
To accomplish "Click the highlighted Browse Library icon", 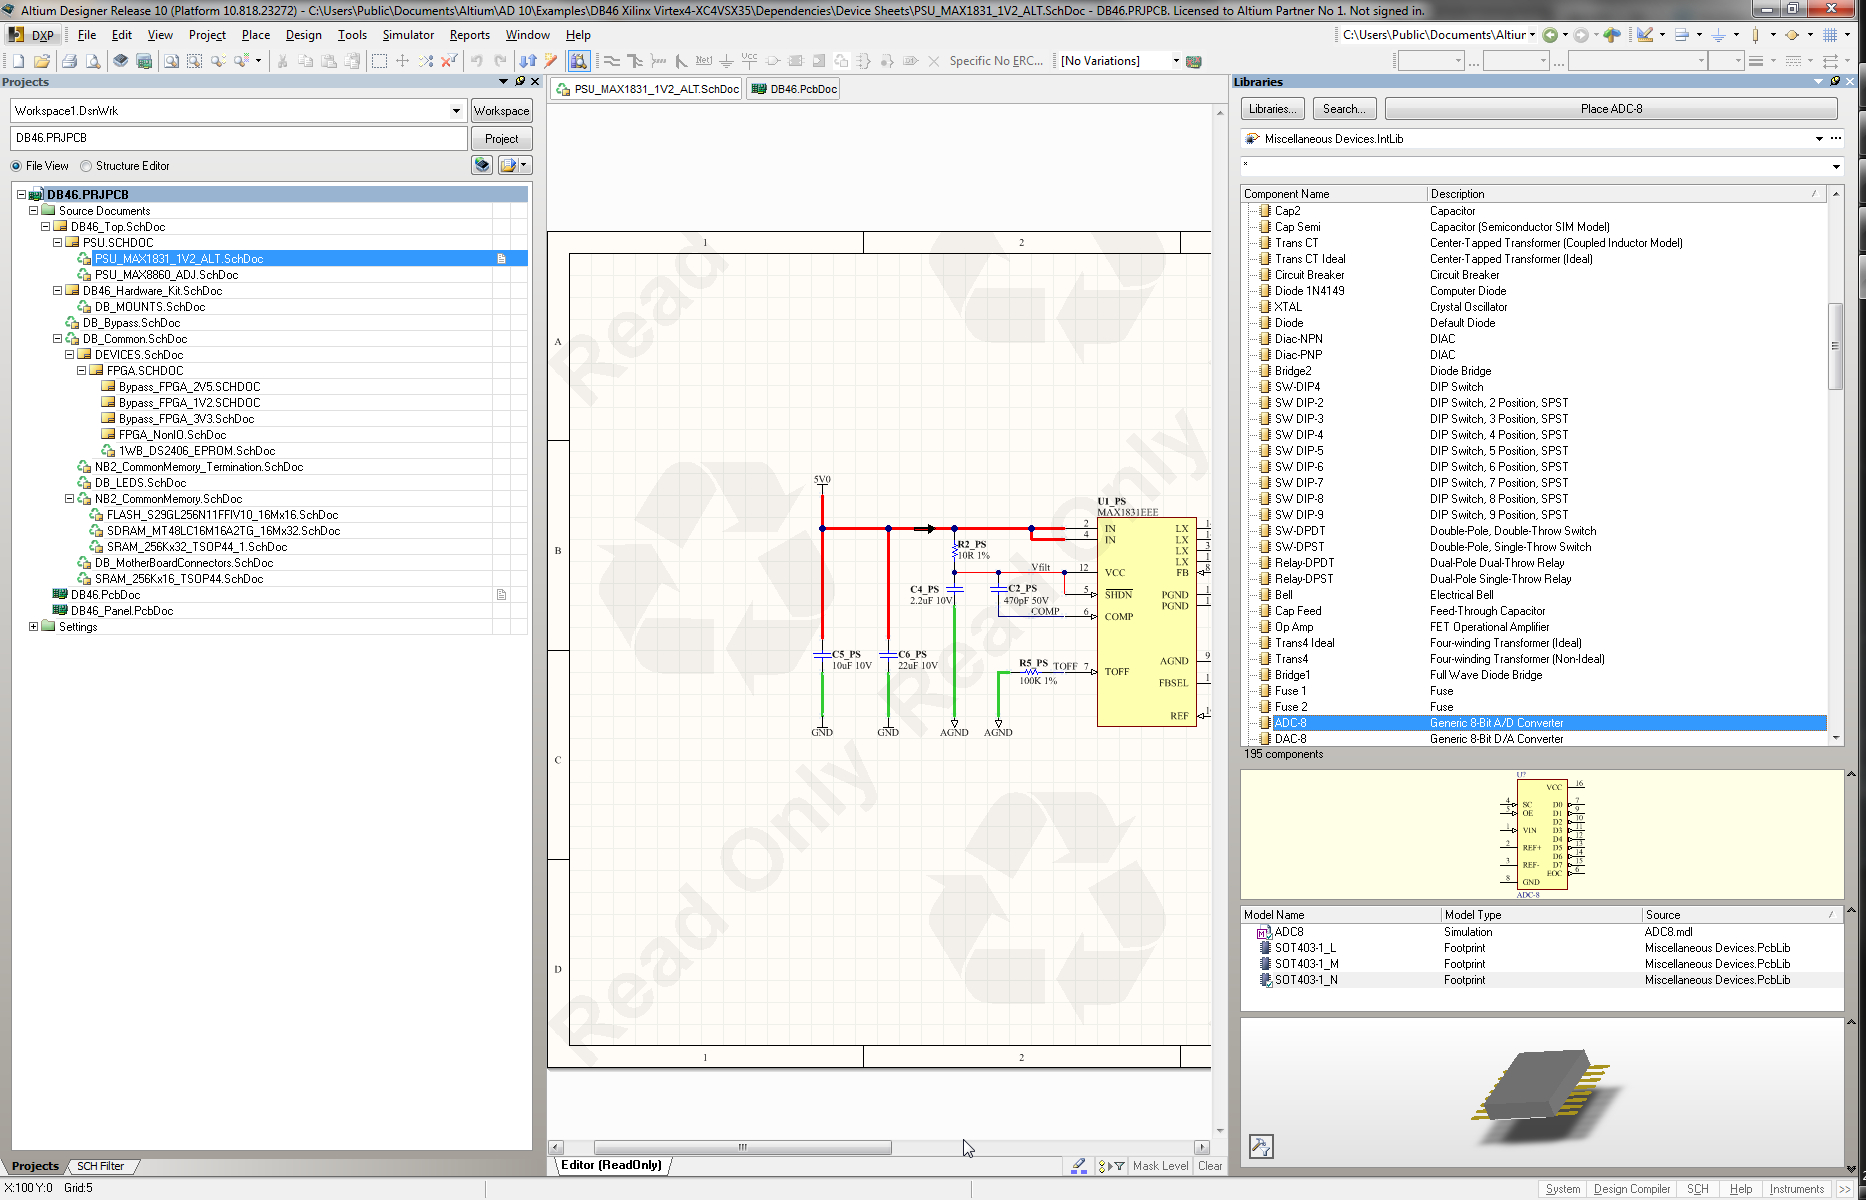I will (579, 61).
